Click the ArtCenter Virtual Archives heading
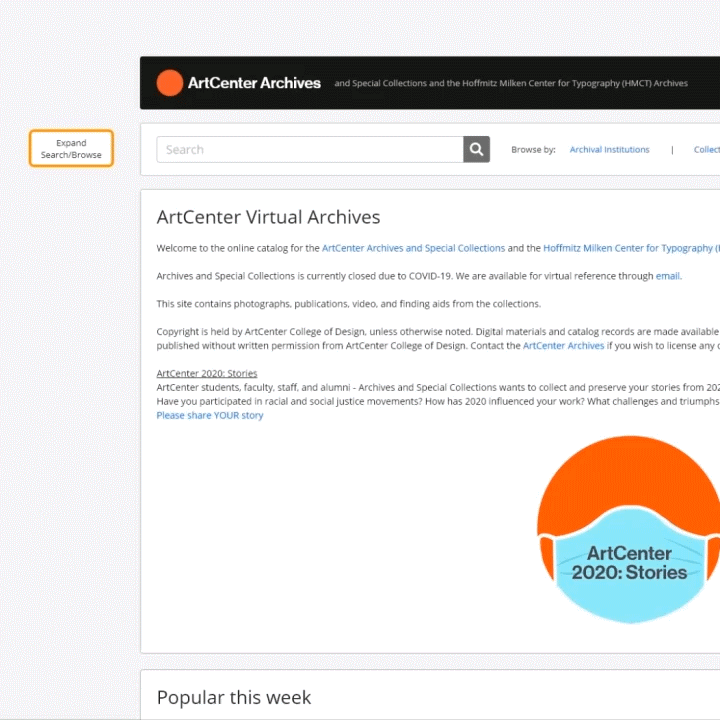The height and width of the screenshot is (720, 720). [x=268, y=217]
